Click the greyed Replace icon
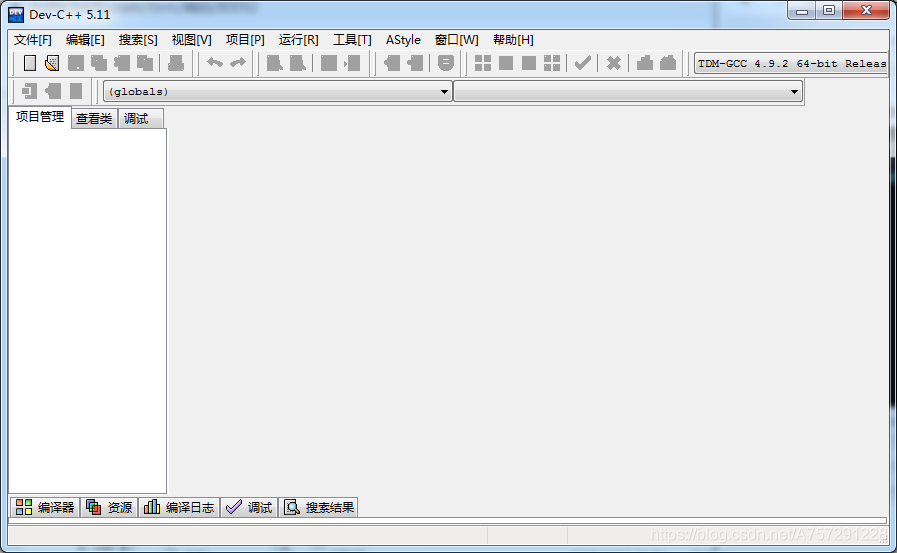The image size is (897, 553). (x=297, y=62)
